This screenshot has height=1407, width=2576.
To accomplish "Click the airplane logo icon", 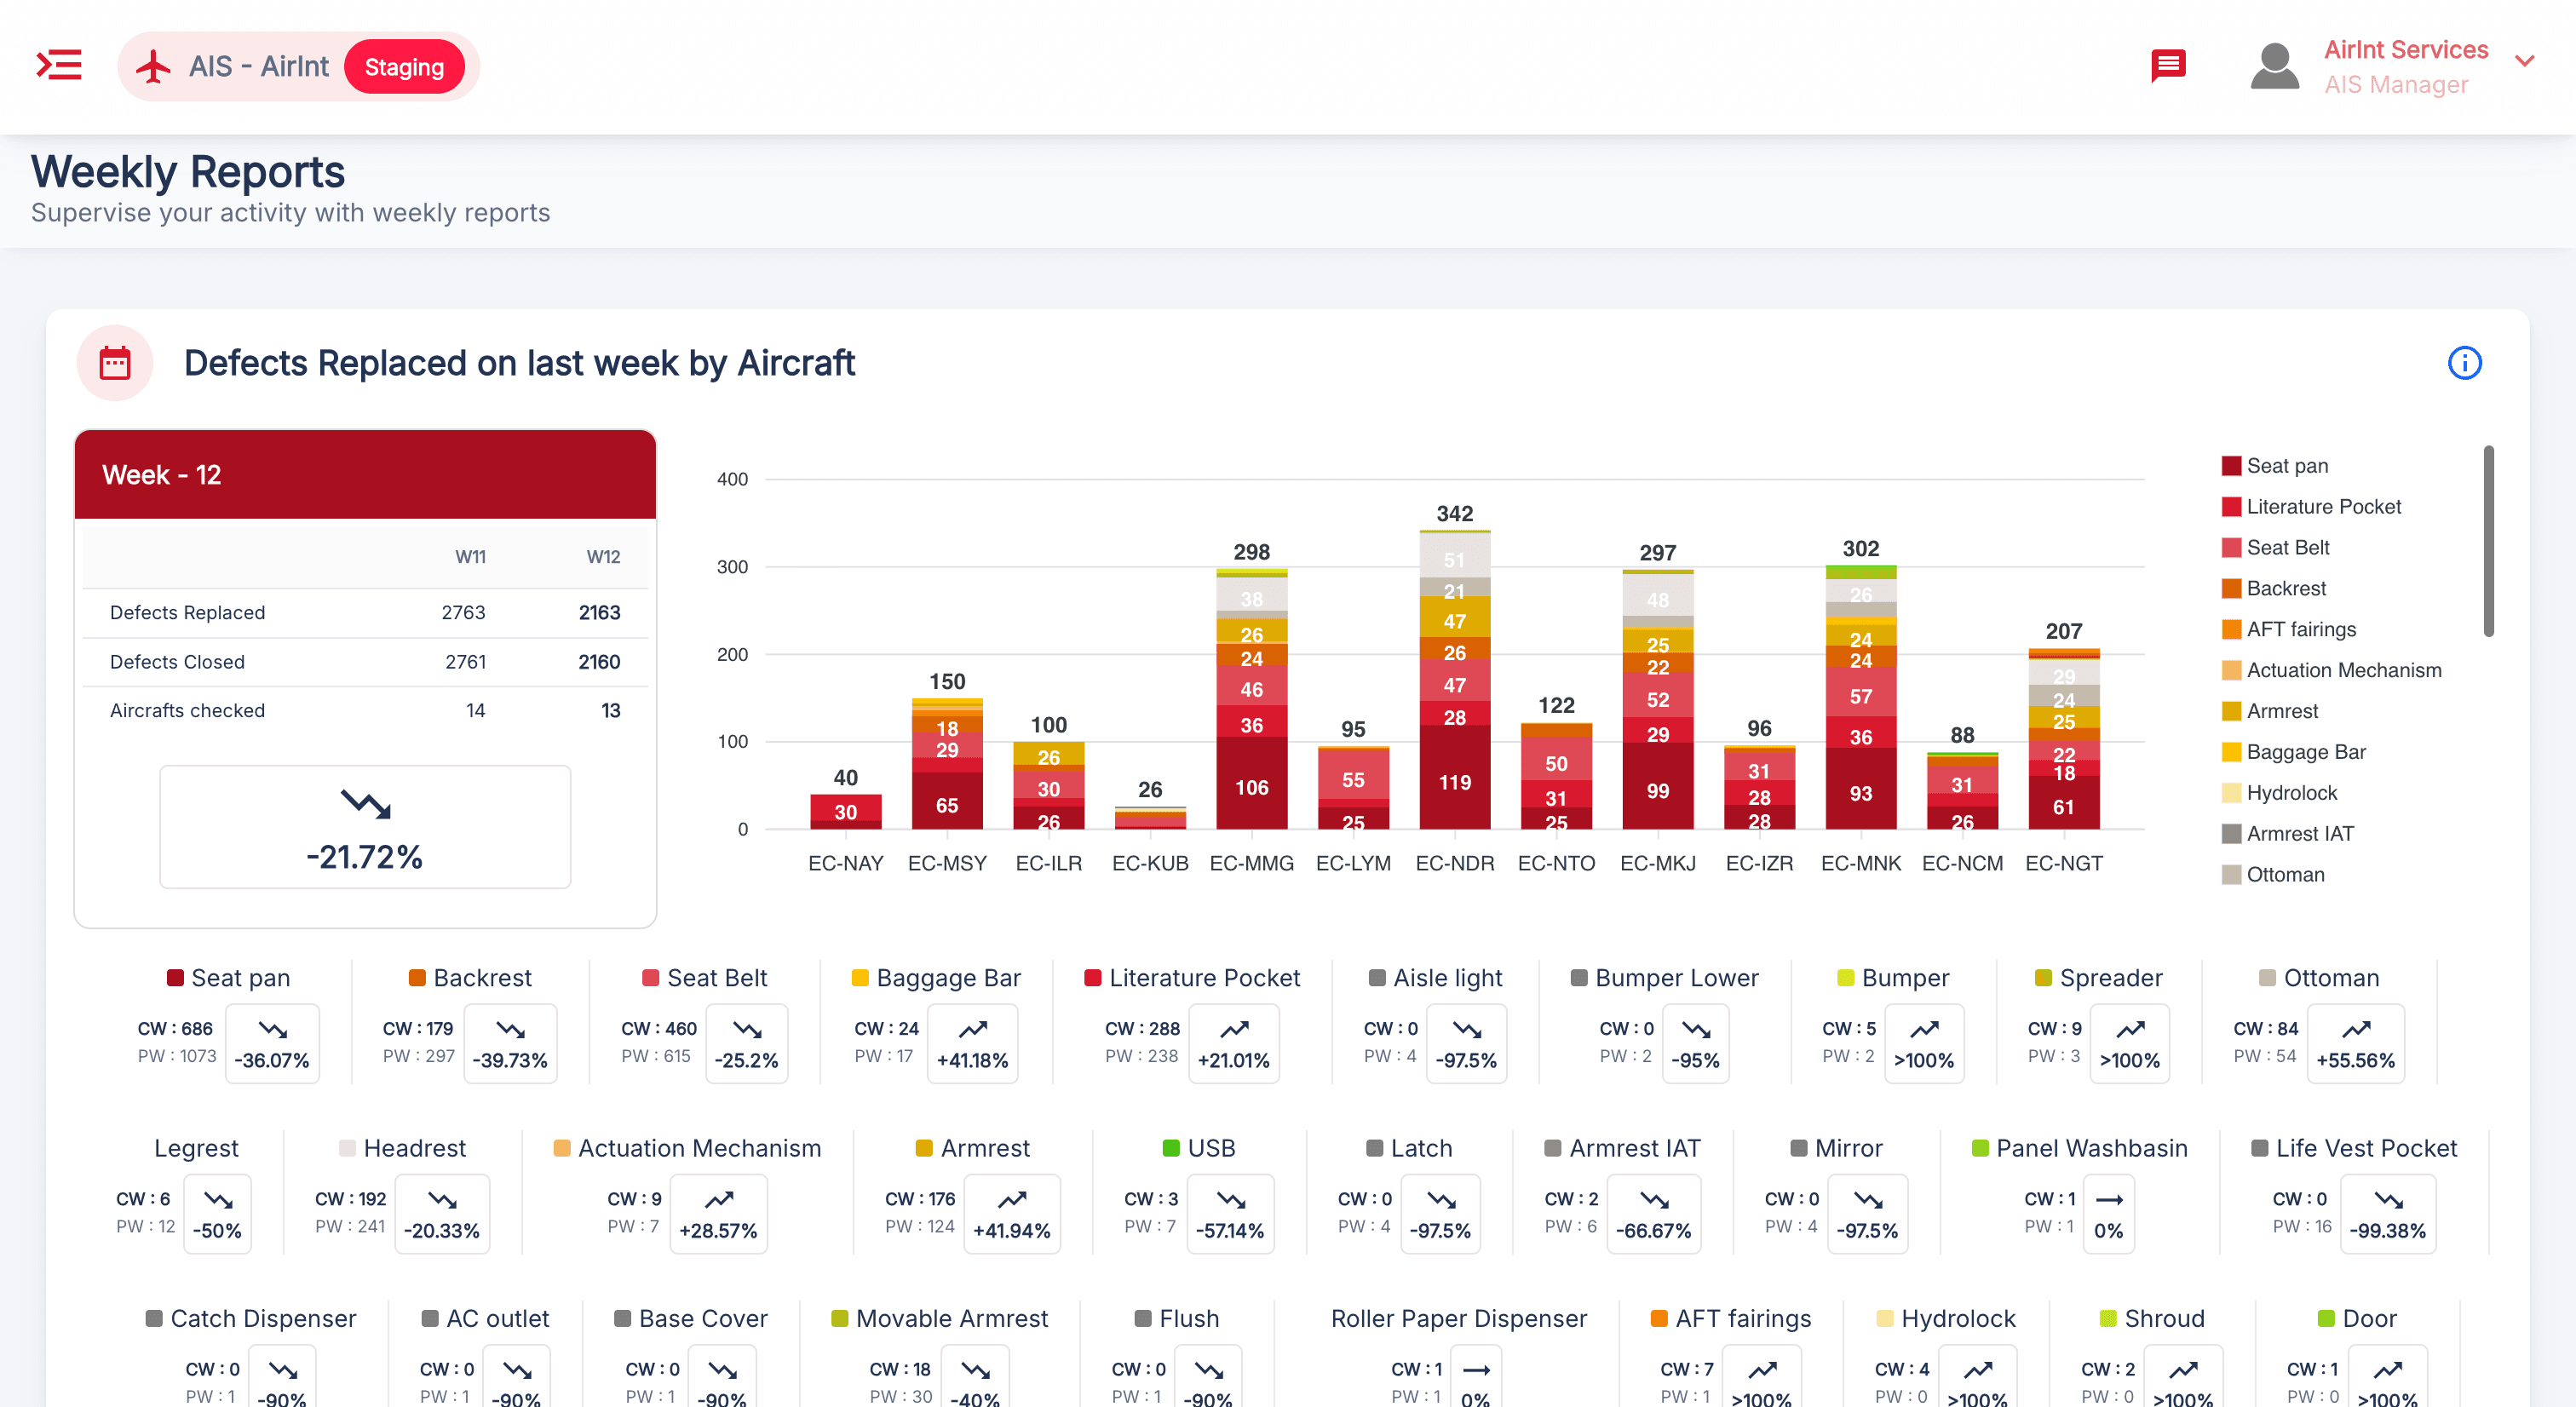I will [153, 67].
